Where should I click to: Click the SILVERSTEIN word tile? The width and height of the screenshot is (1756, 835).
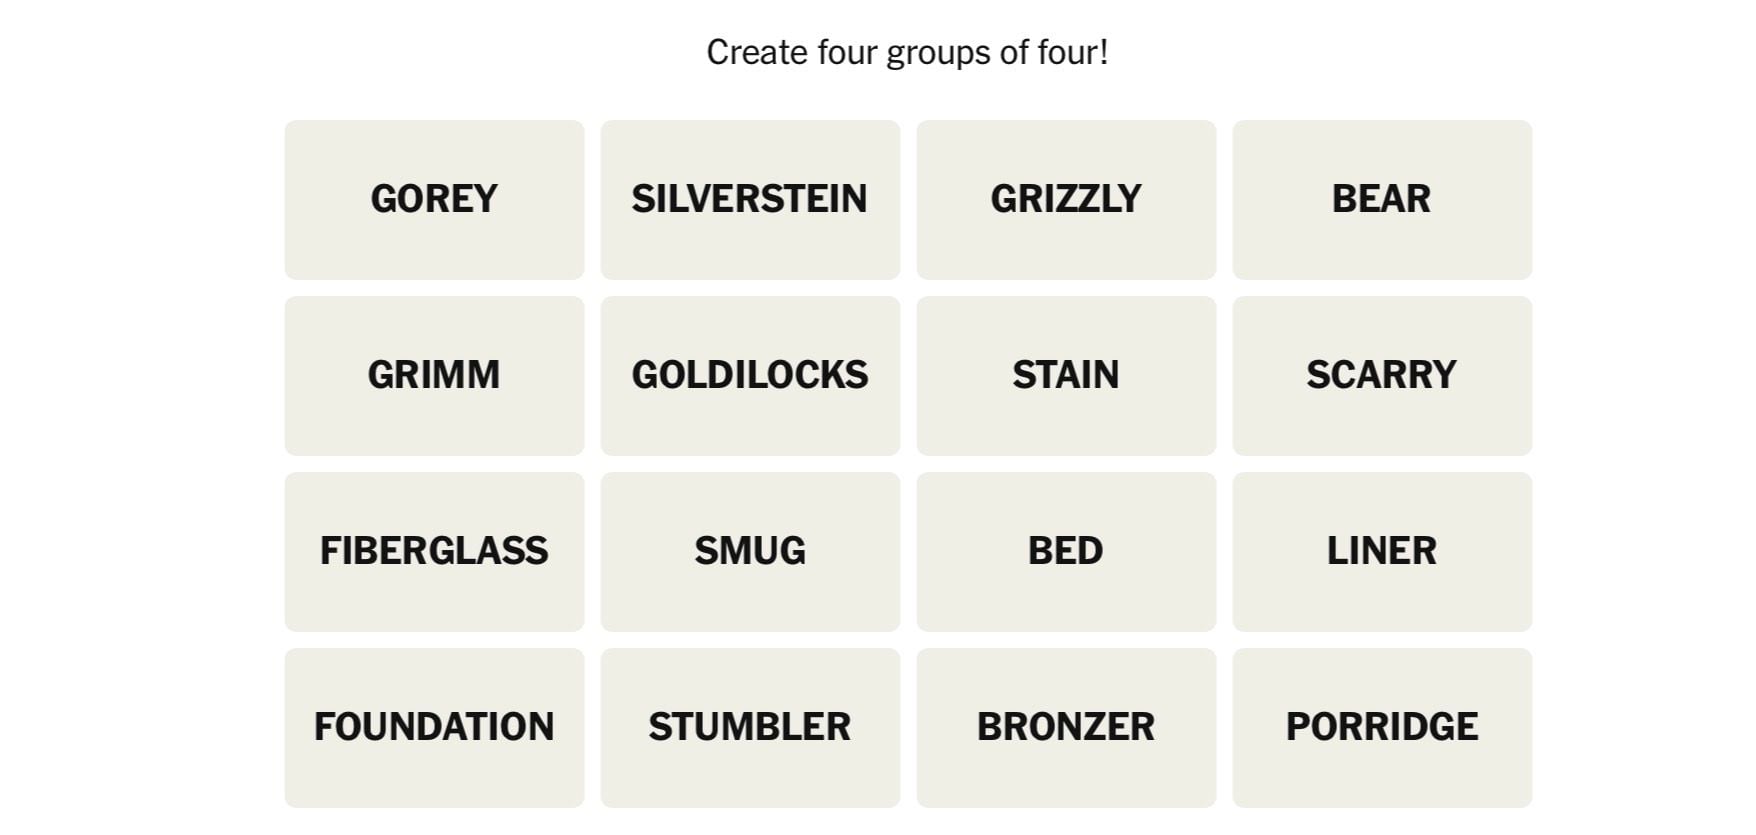(750, 199)
